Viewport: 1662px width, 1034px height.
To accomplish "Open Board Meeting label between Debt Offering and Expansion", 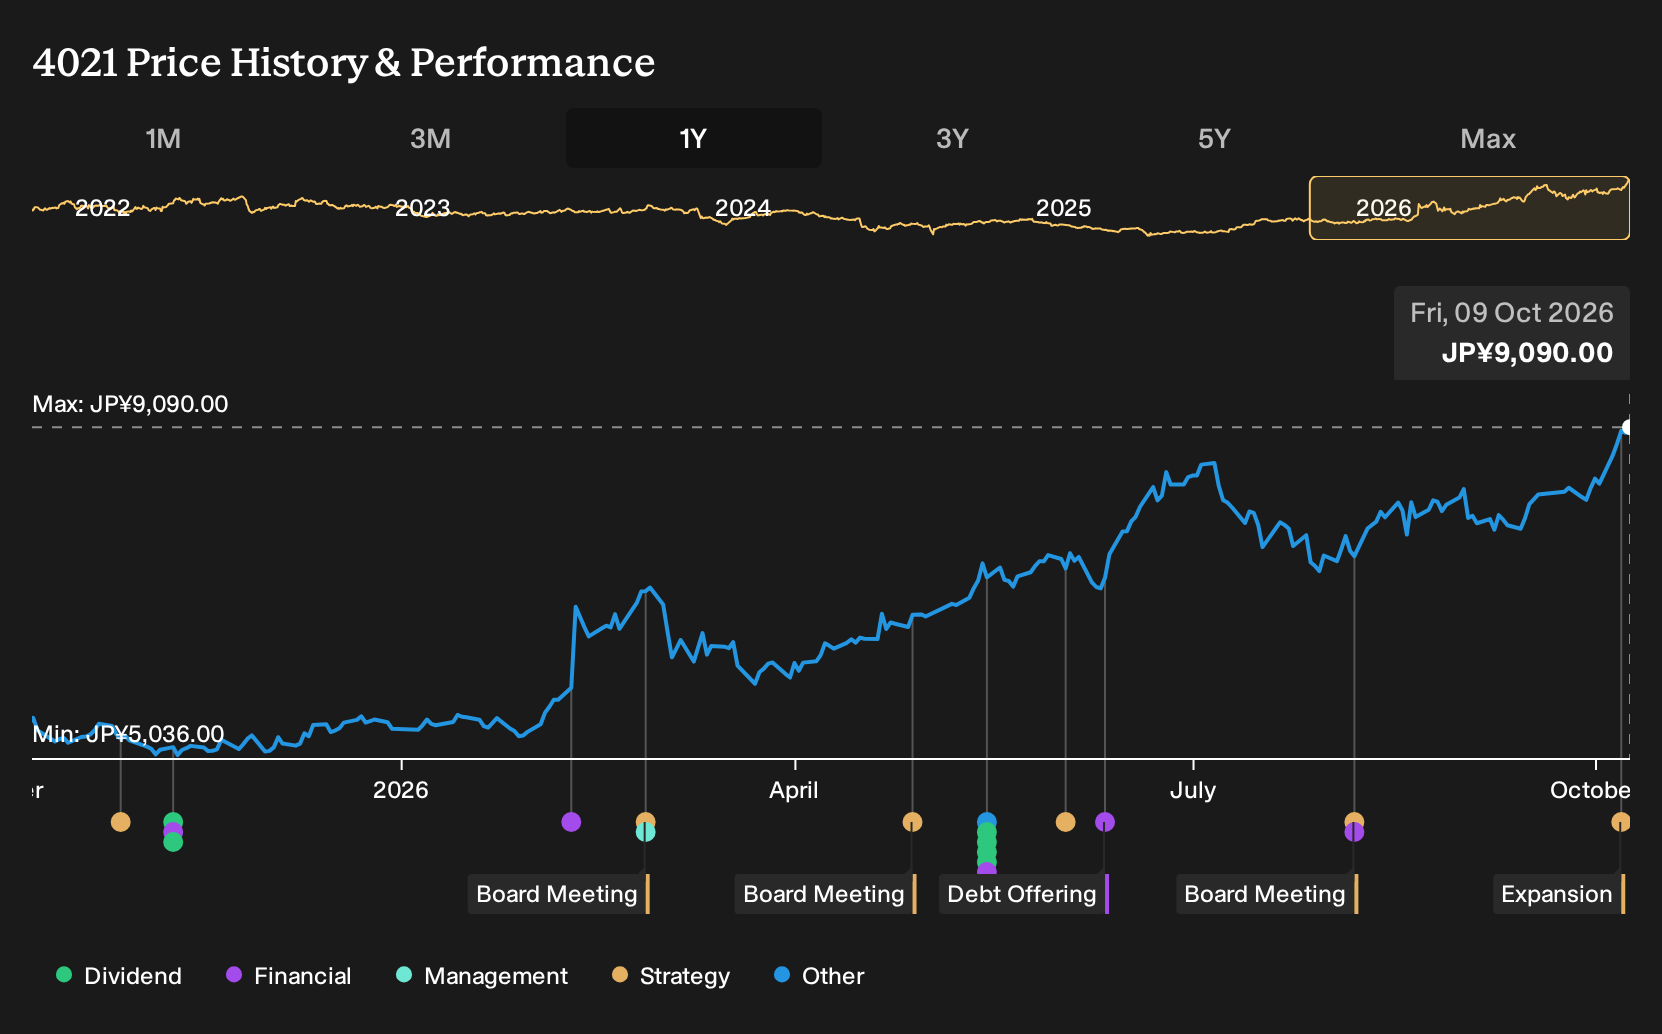I will pos(1267,894).
